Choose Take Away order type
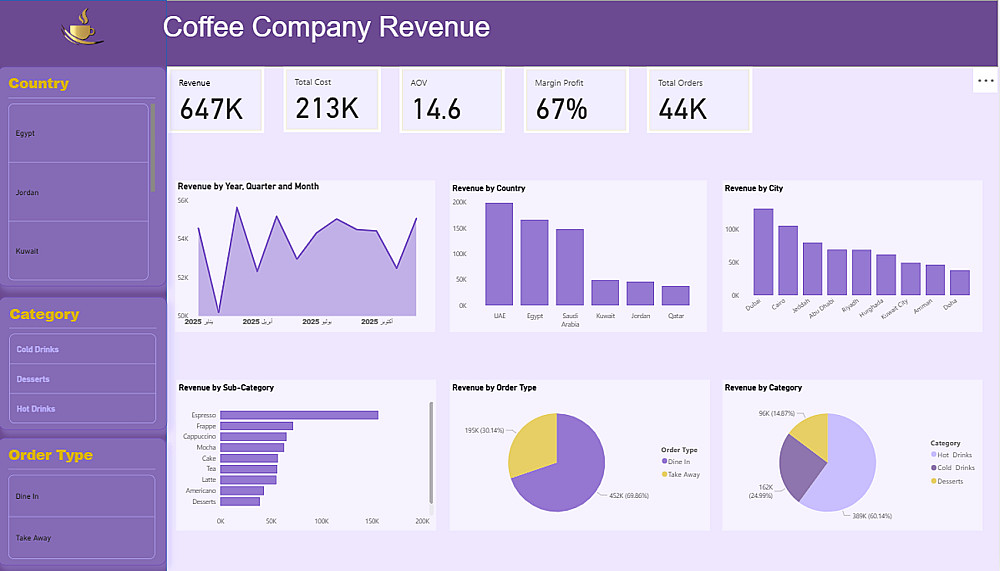Screen dimensions: 1000x571 [82, 538]
